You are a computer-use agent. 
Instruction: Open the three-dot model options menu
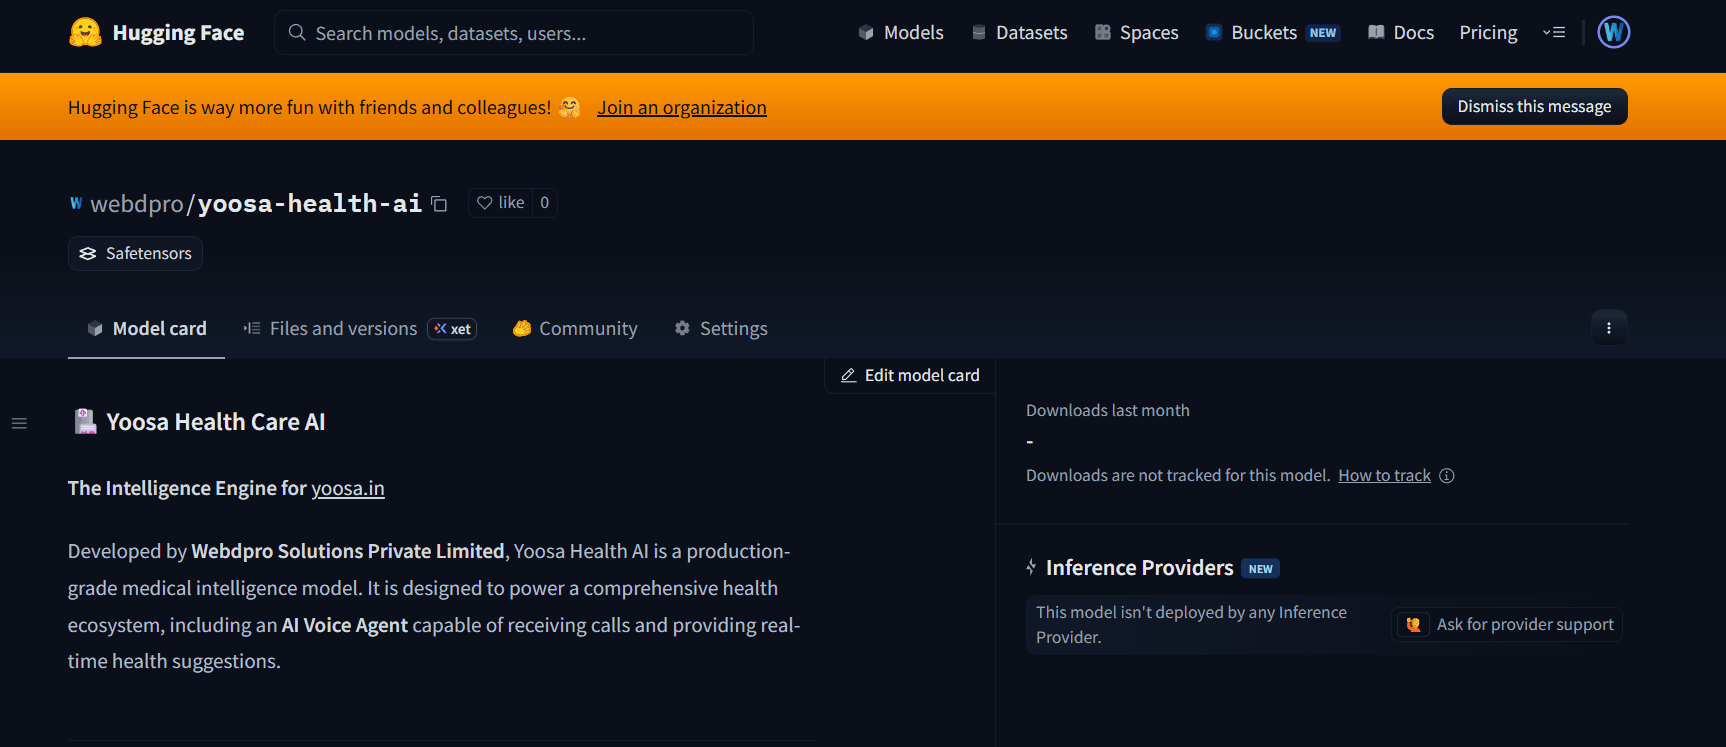click(x=1608, y=328)
